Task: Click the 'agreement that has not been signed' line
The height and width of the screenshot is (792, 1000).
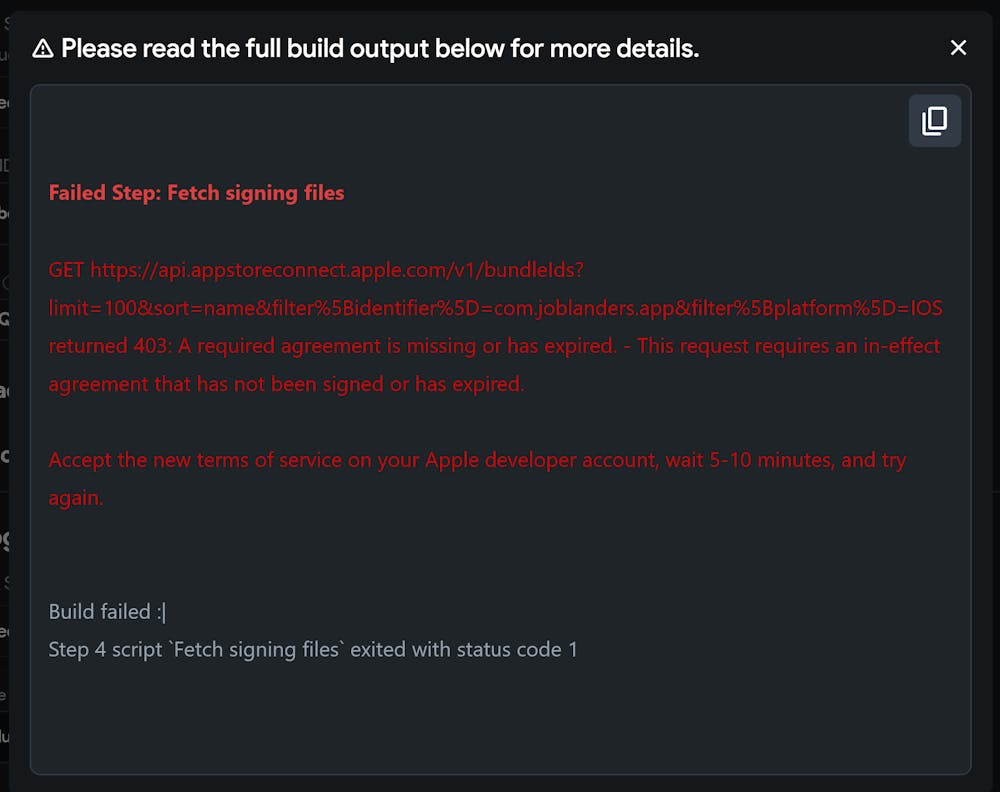Action: coord(286,384)
